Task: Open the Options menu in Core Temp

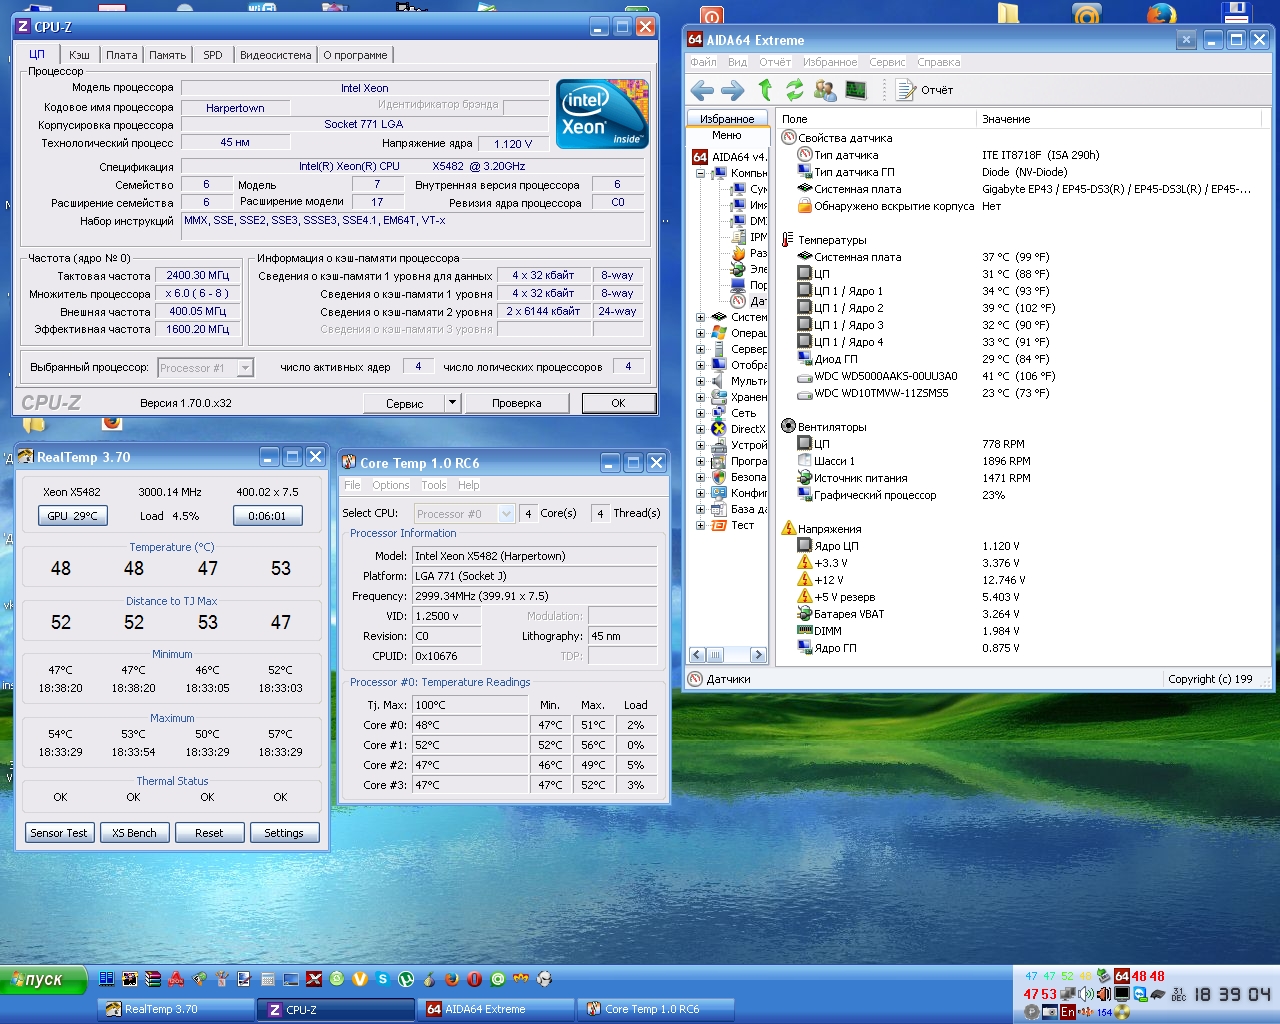Action: 390,485
